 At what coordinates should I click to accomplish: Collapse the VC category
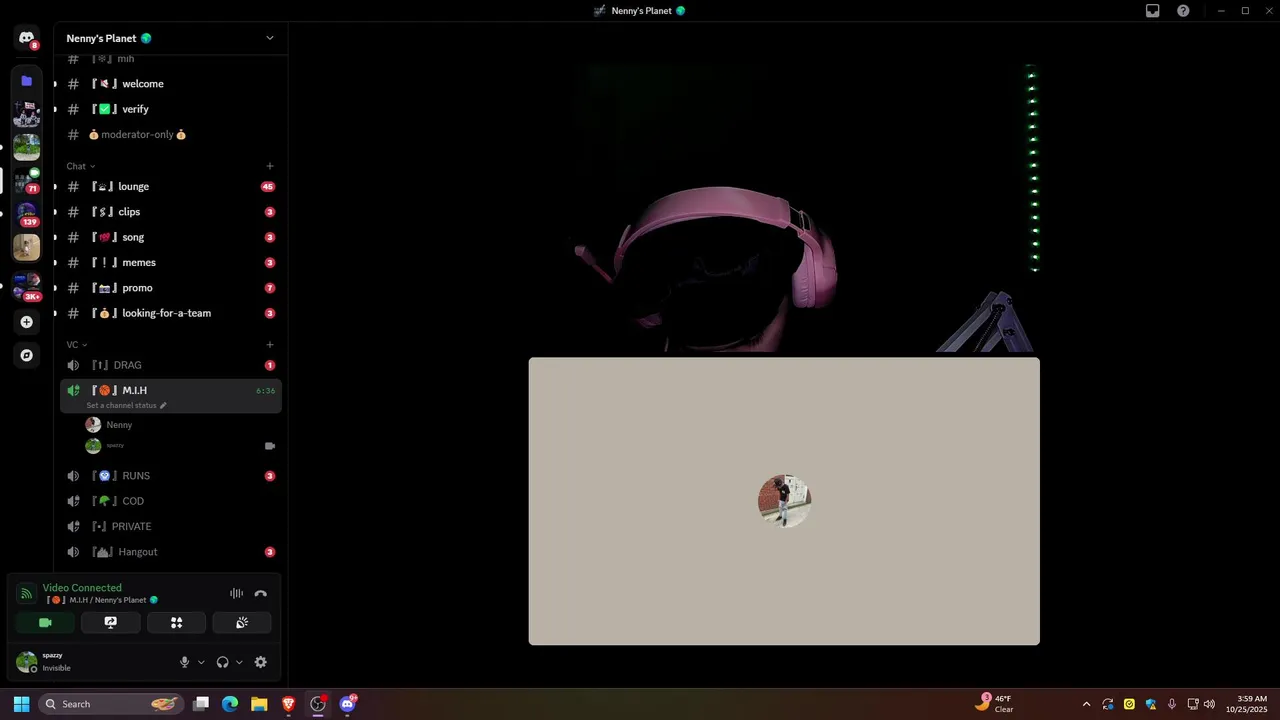[77, 345]
